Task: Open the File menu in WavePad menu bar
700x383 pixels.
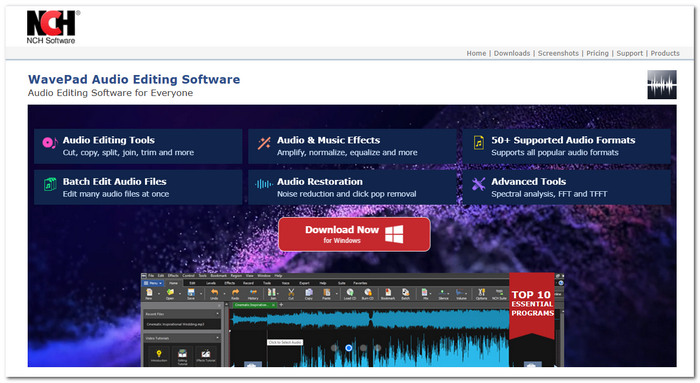Action: pos(151,275)
